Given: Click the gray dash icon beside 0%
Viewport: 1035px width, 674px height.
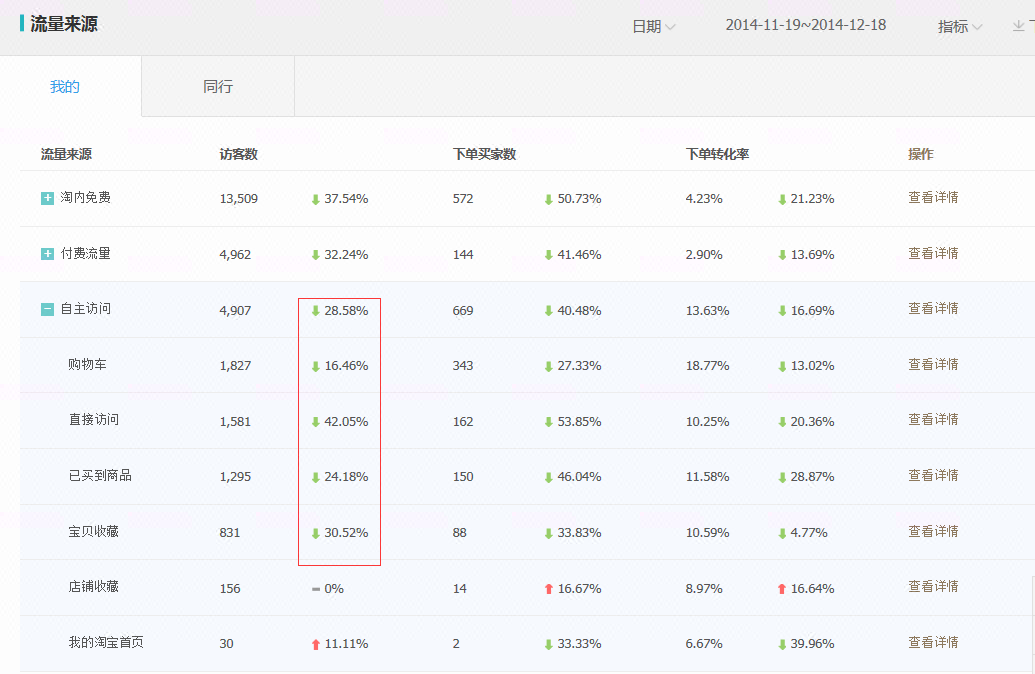Looking at the screenshot, I should pyautogui.click(x=316, y=589).
